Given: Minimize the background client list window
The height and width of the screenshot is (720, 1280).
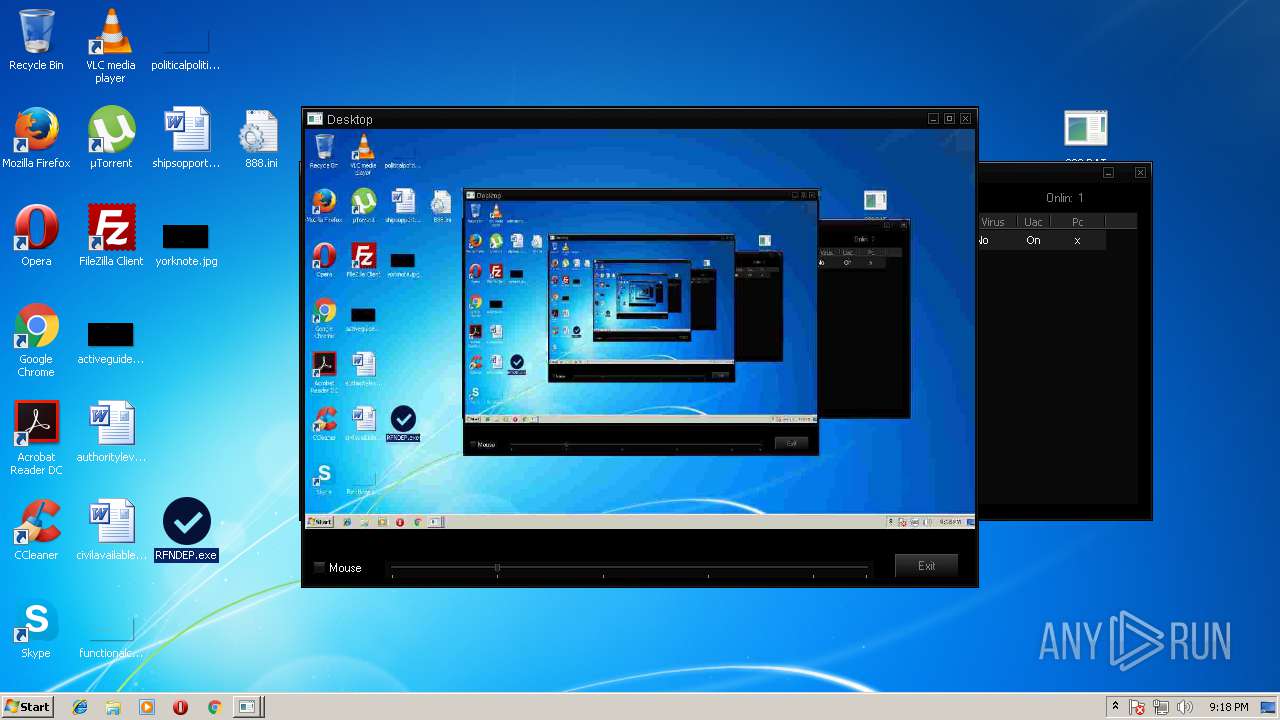Looking at the screenshot, I should pos(1108,173).
